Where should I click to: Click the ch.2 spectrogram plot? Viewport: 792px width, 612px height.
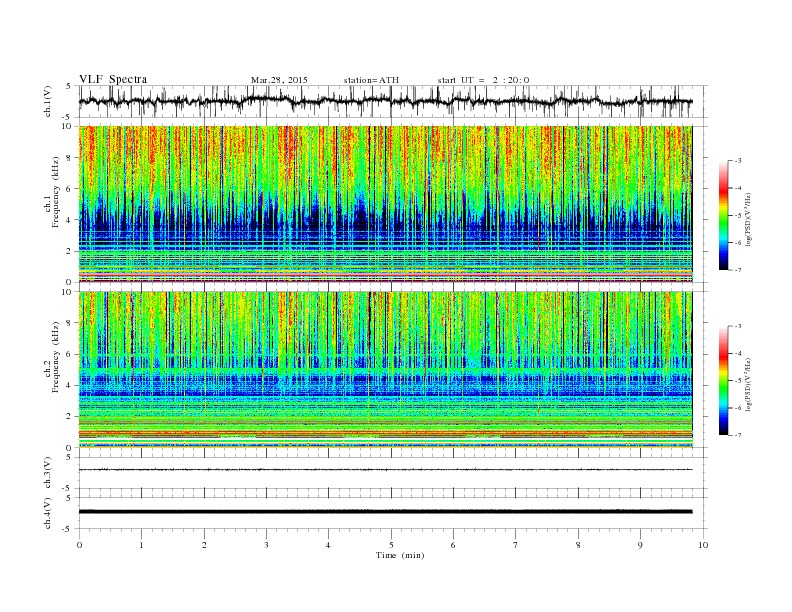coord(386,370)
